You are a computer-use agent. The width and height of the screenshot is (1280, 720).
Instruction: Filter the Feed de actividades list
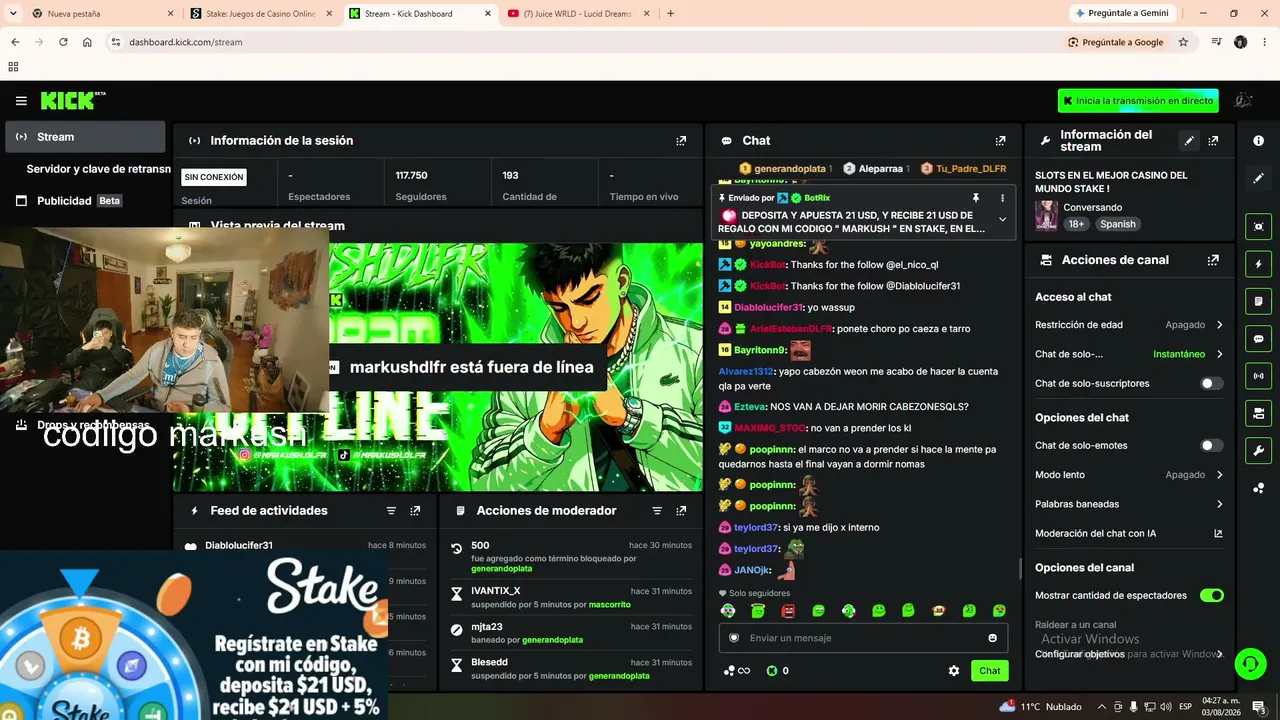[x=391, y=511]
